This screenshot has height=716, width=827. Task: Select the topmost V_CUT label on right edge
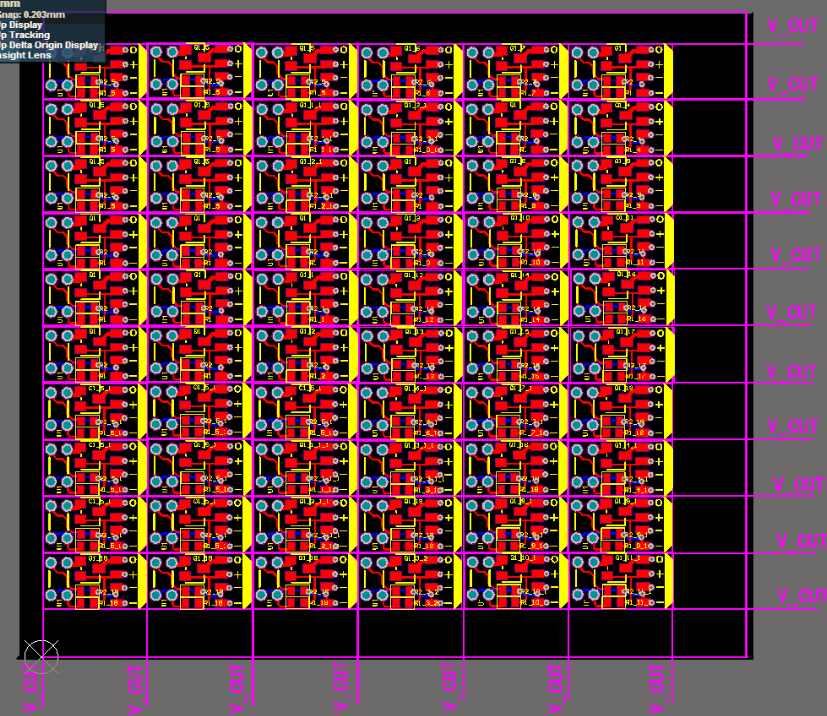793,27
